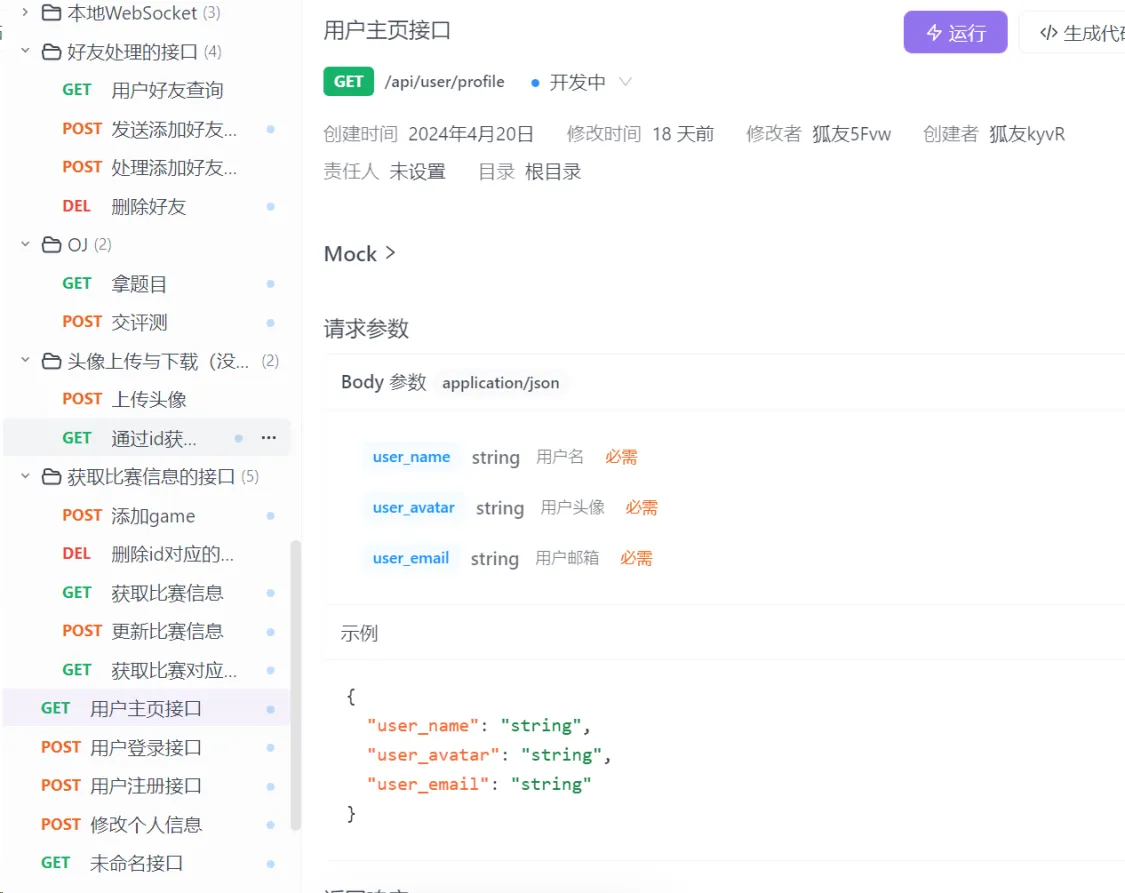The width and height of the screenshot is (1125, 893).
Task: Open the 获取比赛对应 GET API
Action: [147, 670]
